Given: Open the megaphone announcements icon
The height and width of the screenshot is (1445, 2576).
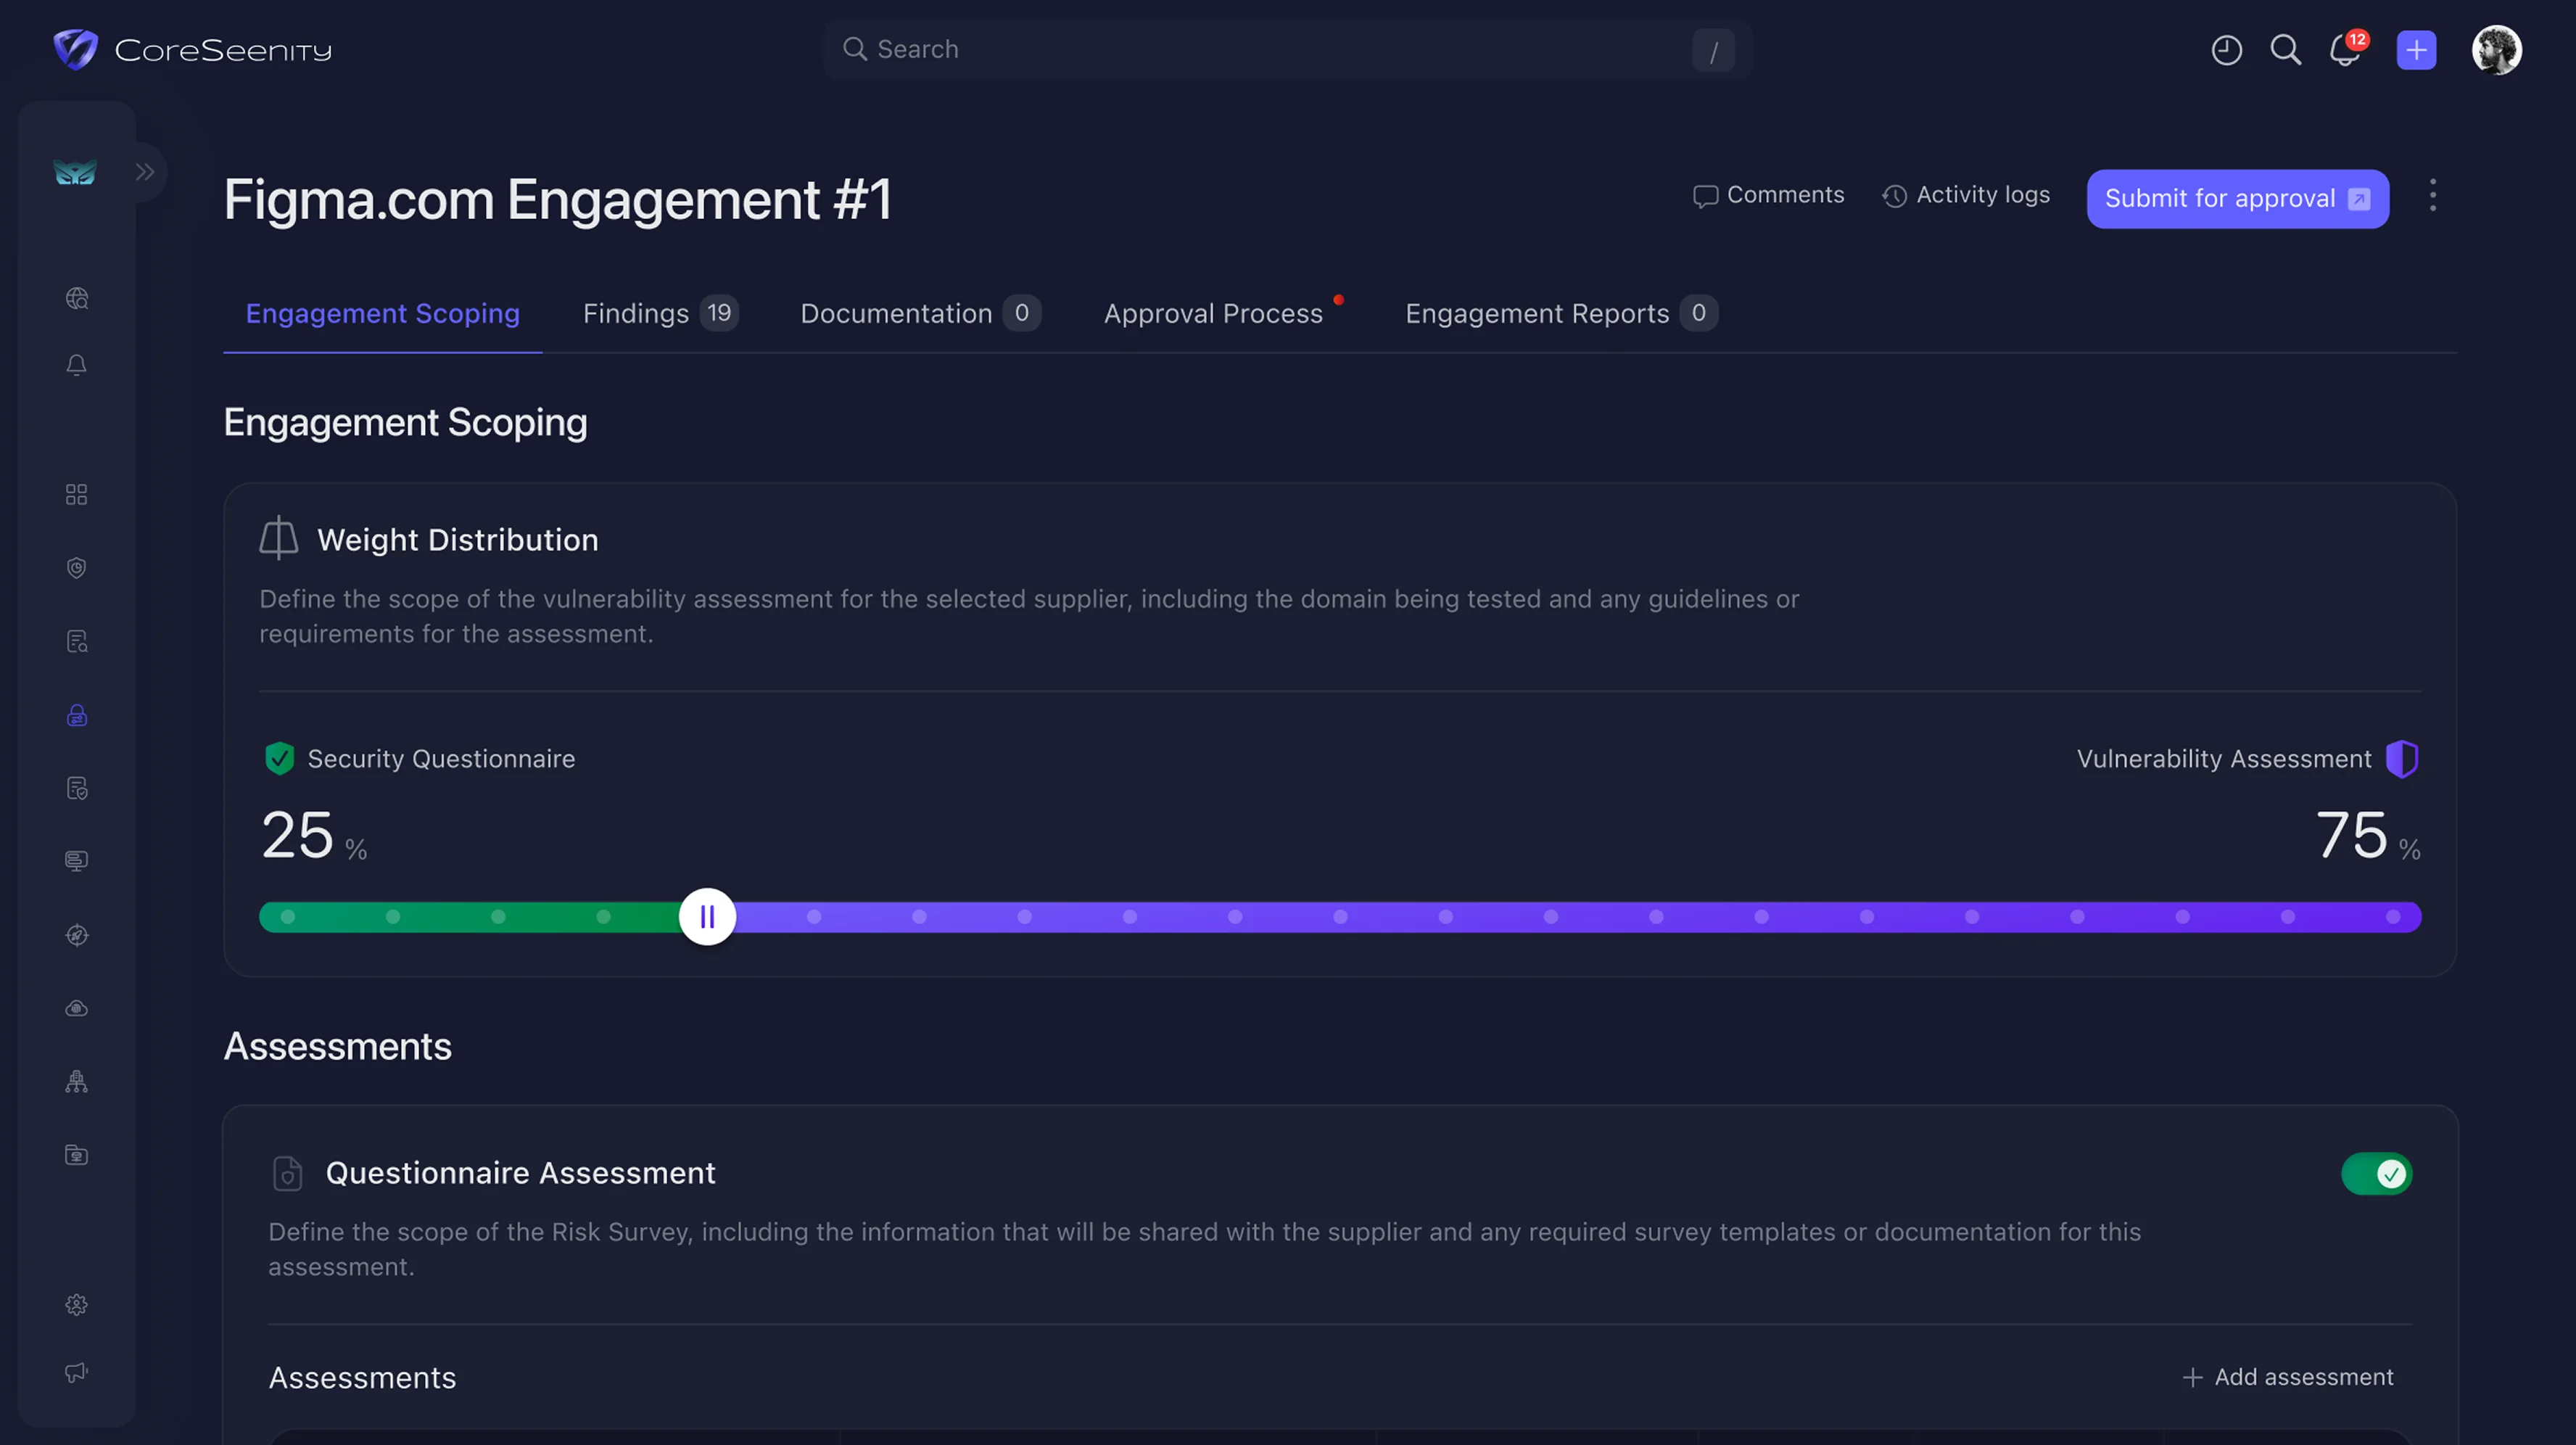Looking at the screenshot, I should (x=77, y=1372).
